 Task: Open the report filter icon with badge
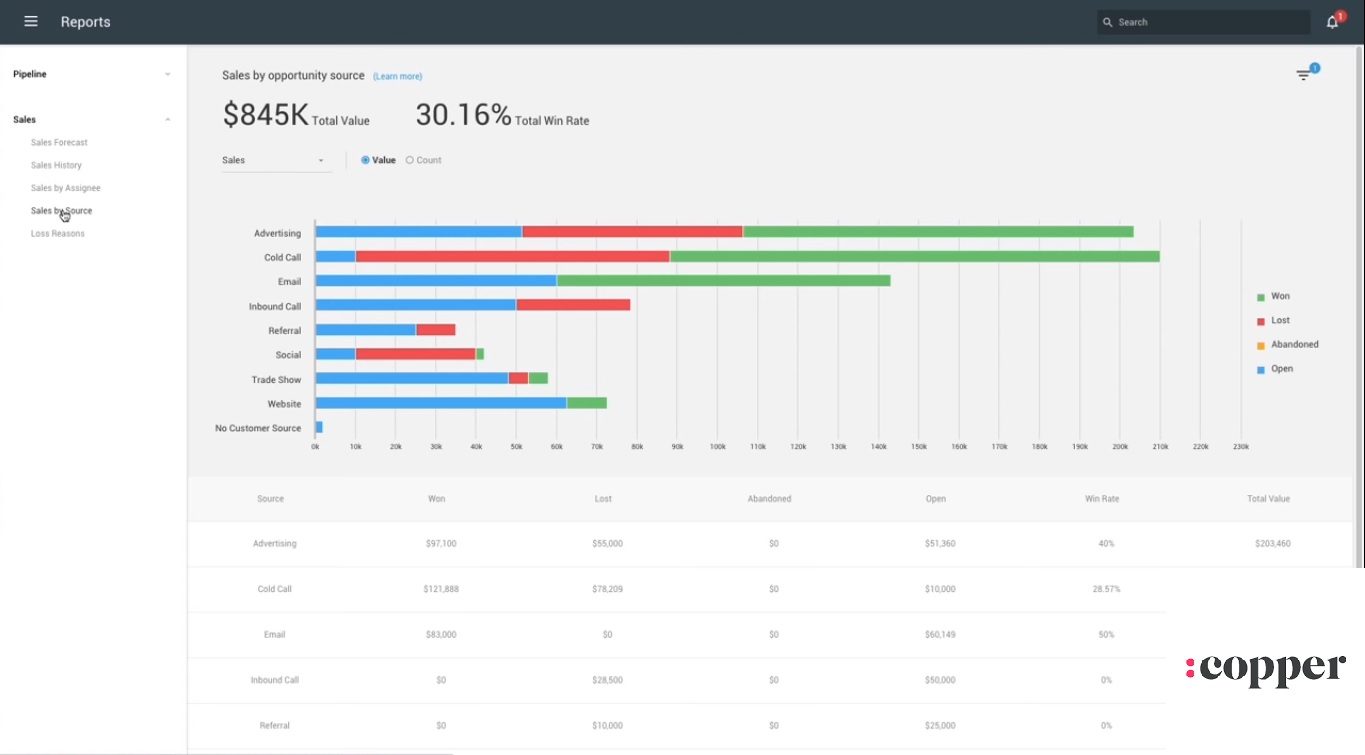[1303, 74]
